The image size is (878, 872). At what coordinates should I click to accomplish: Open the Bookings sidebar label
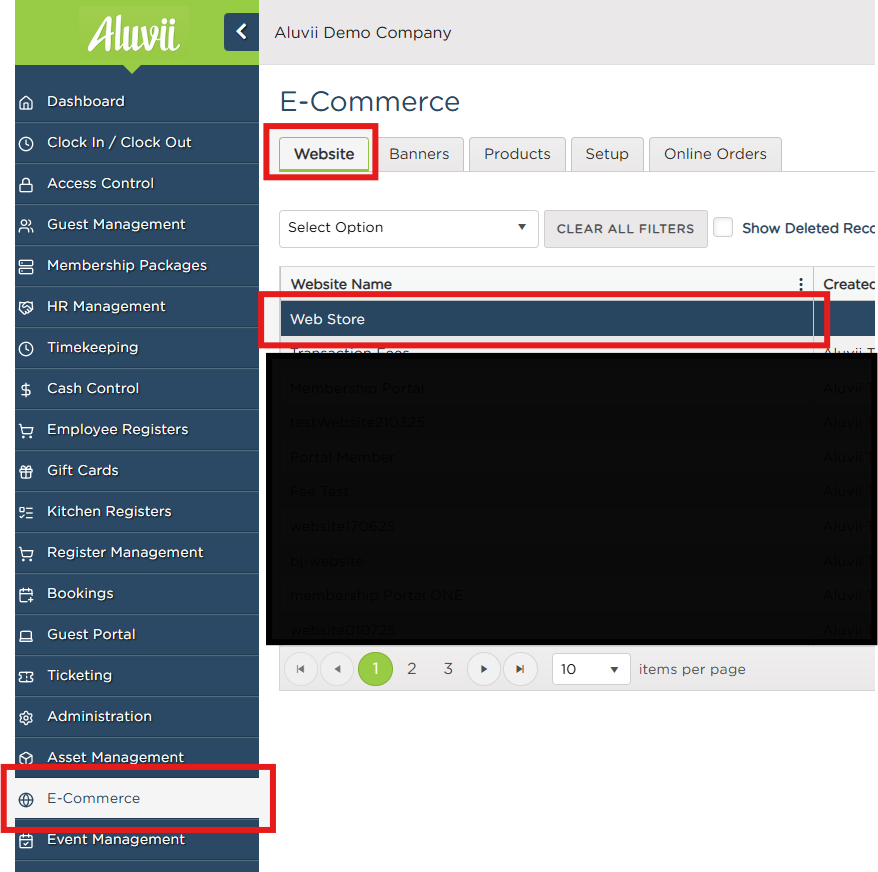[80, 593]
